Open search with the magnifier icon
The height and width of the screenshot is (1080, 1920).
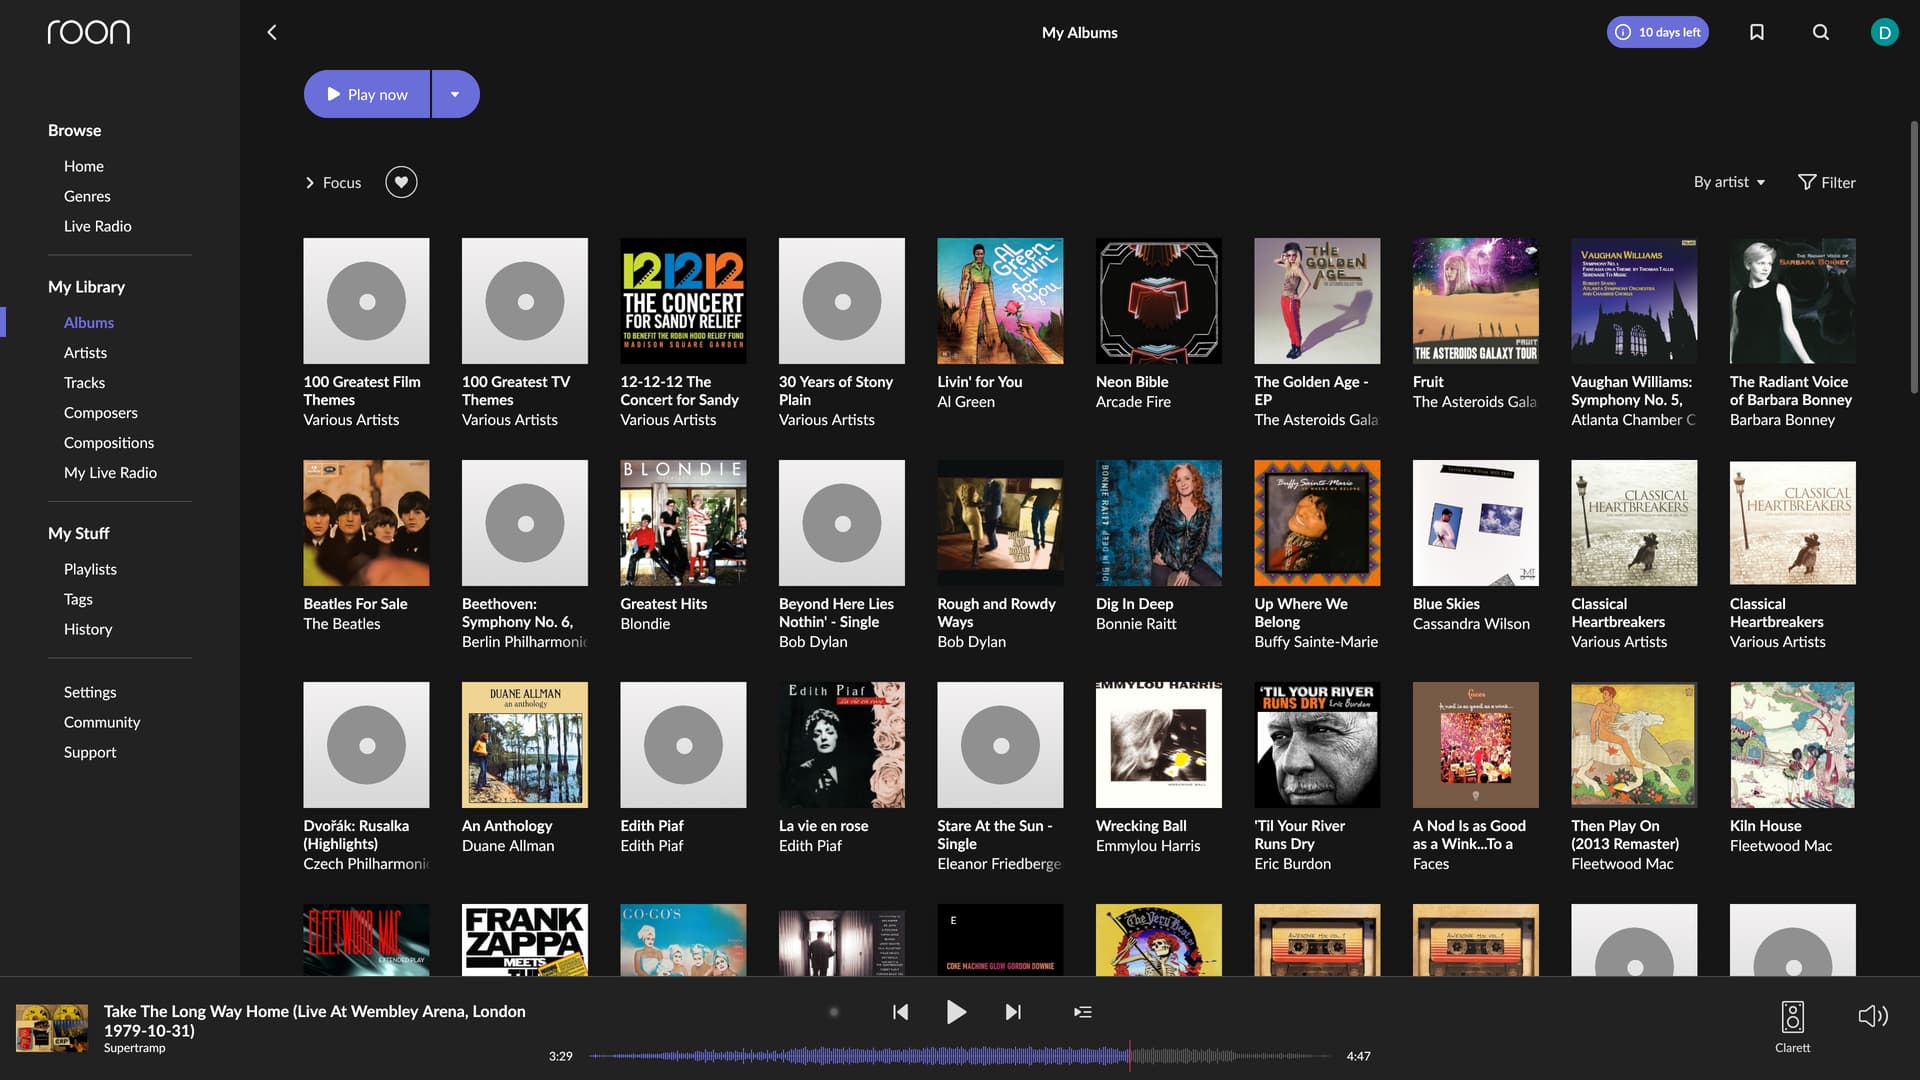pyautogui.click(x=1821, y=32)
